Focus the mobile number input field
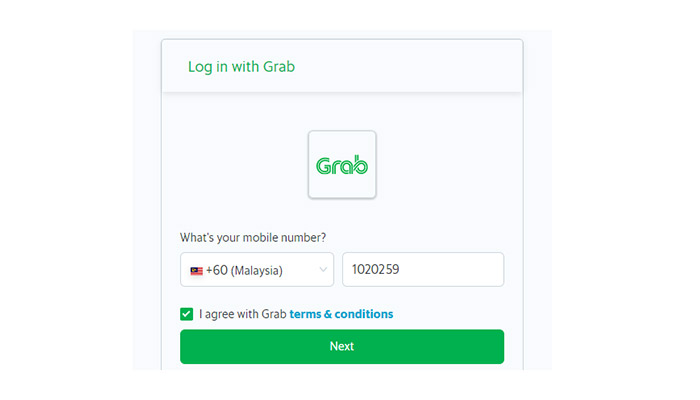Viewport: 700px width, 400px height. [x=423, y=270]
